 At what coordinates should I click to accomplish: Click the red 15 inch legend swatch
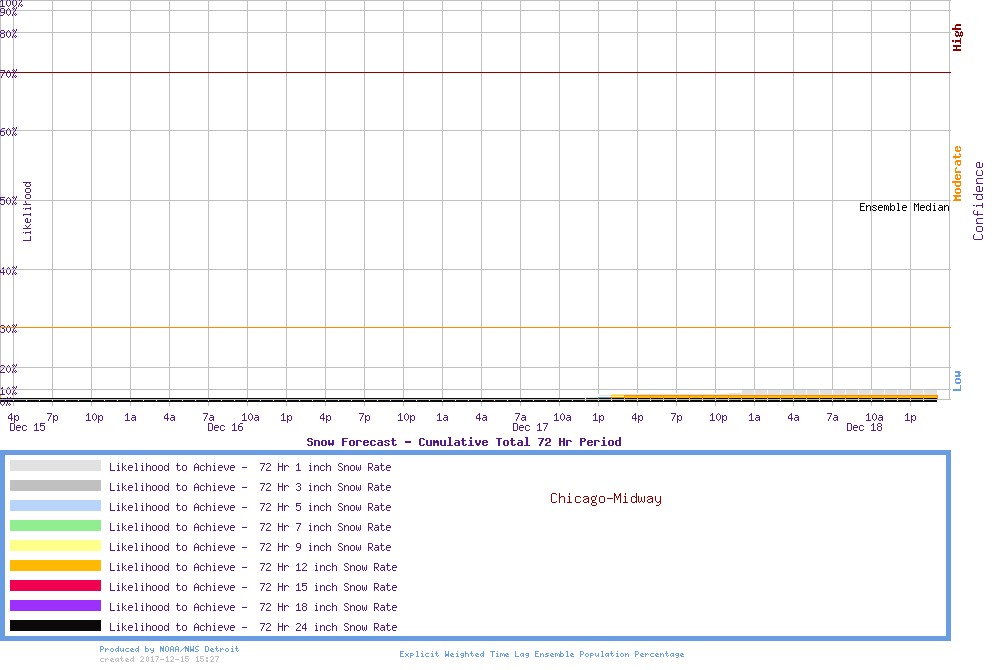[55, 586]
